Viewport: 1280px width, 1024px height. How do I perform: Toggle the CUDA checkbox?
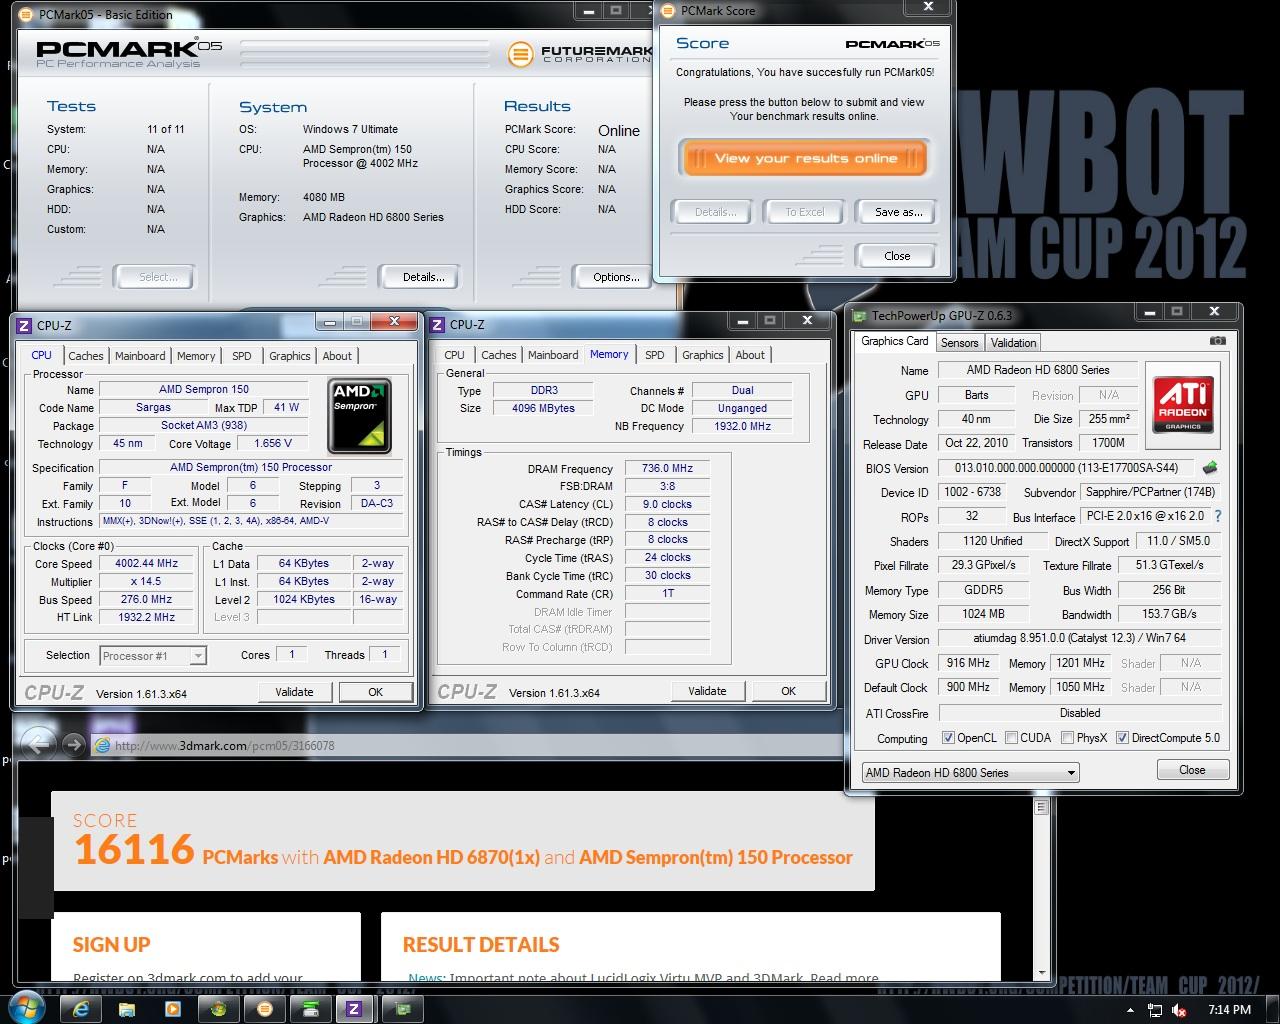[x=1011, y=738]
